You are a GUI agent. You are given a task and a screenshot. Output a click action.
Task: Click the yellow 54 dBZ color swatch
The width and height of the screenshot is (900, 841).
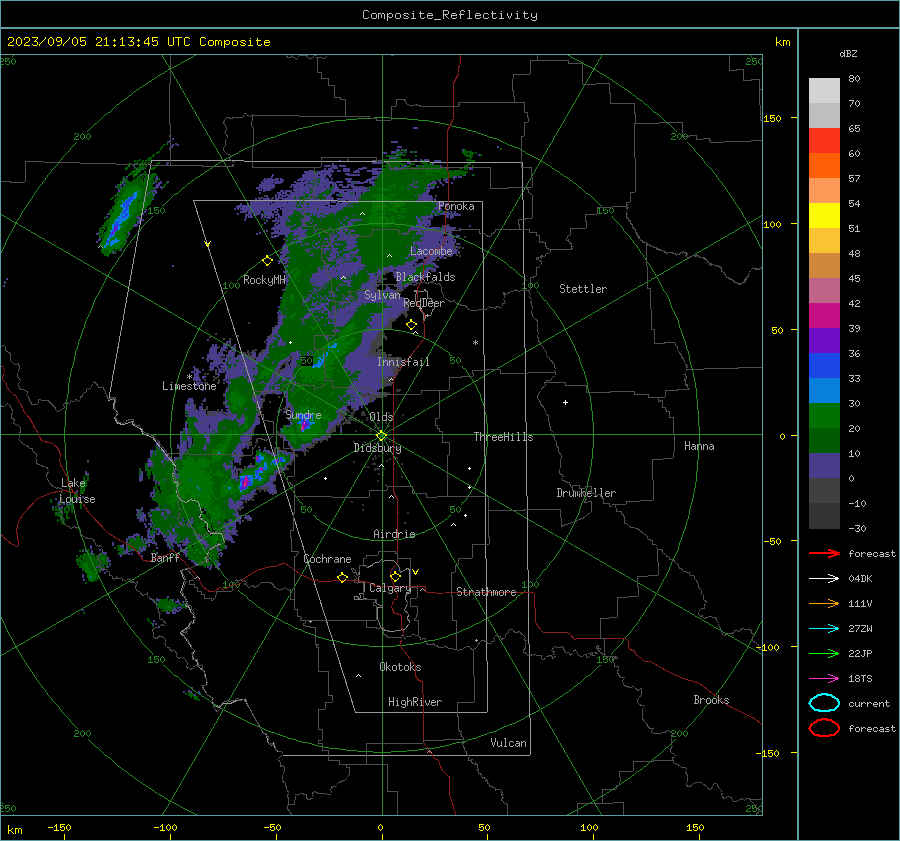pos(824,215)
